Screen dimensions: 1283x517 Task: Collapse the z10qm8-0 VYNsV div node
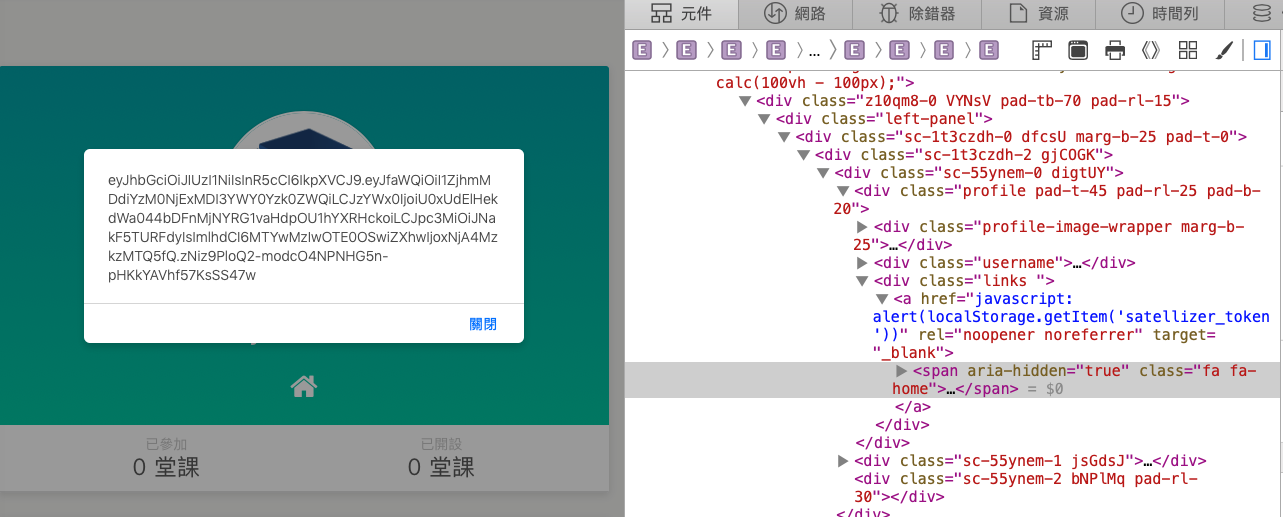(744, 101)
